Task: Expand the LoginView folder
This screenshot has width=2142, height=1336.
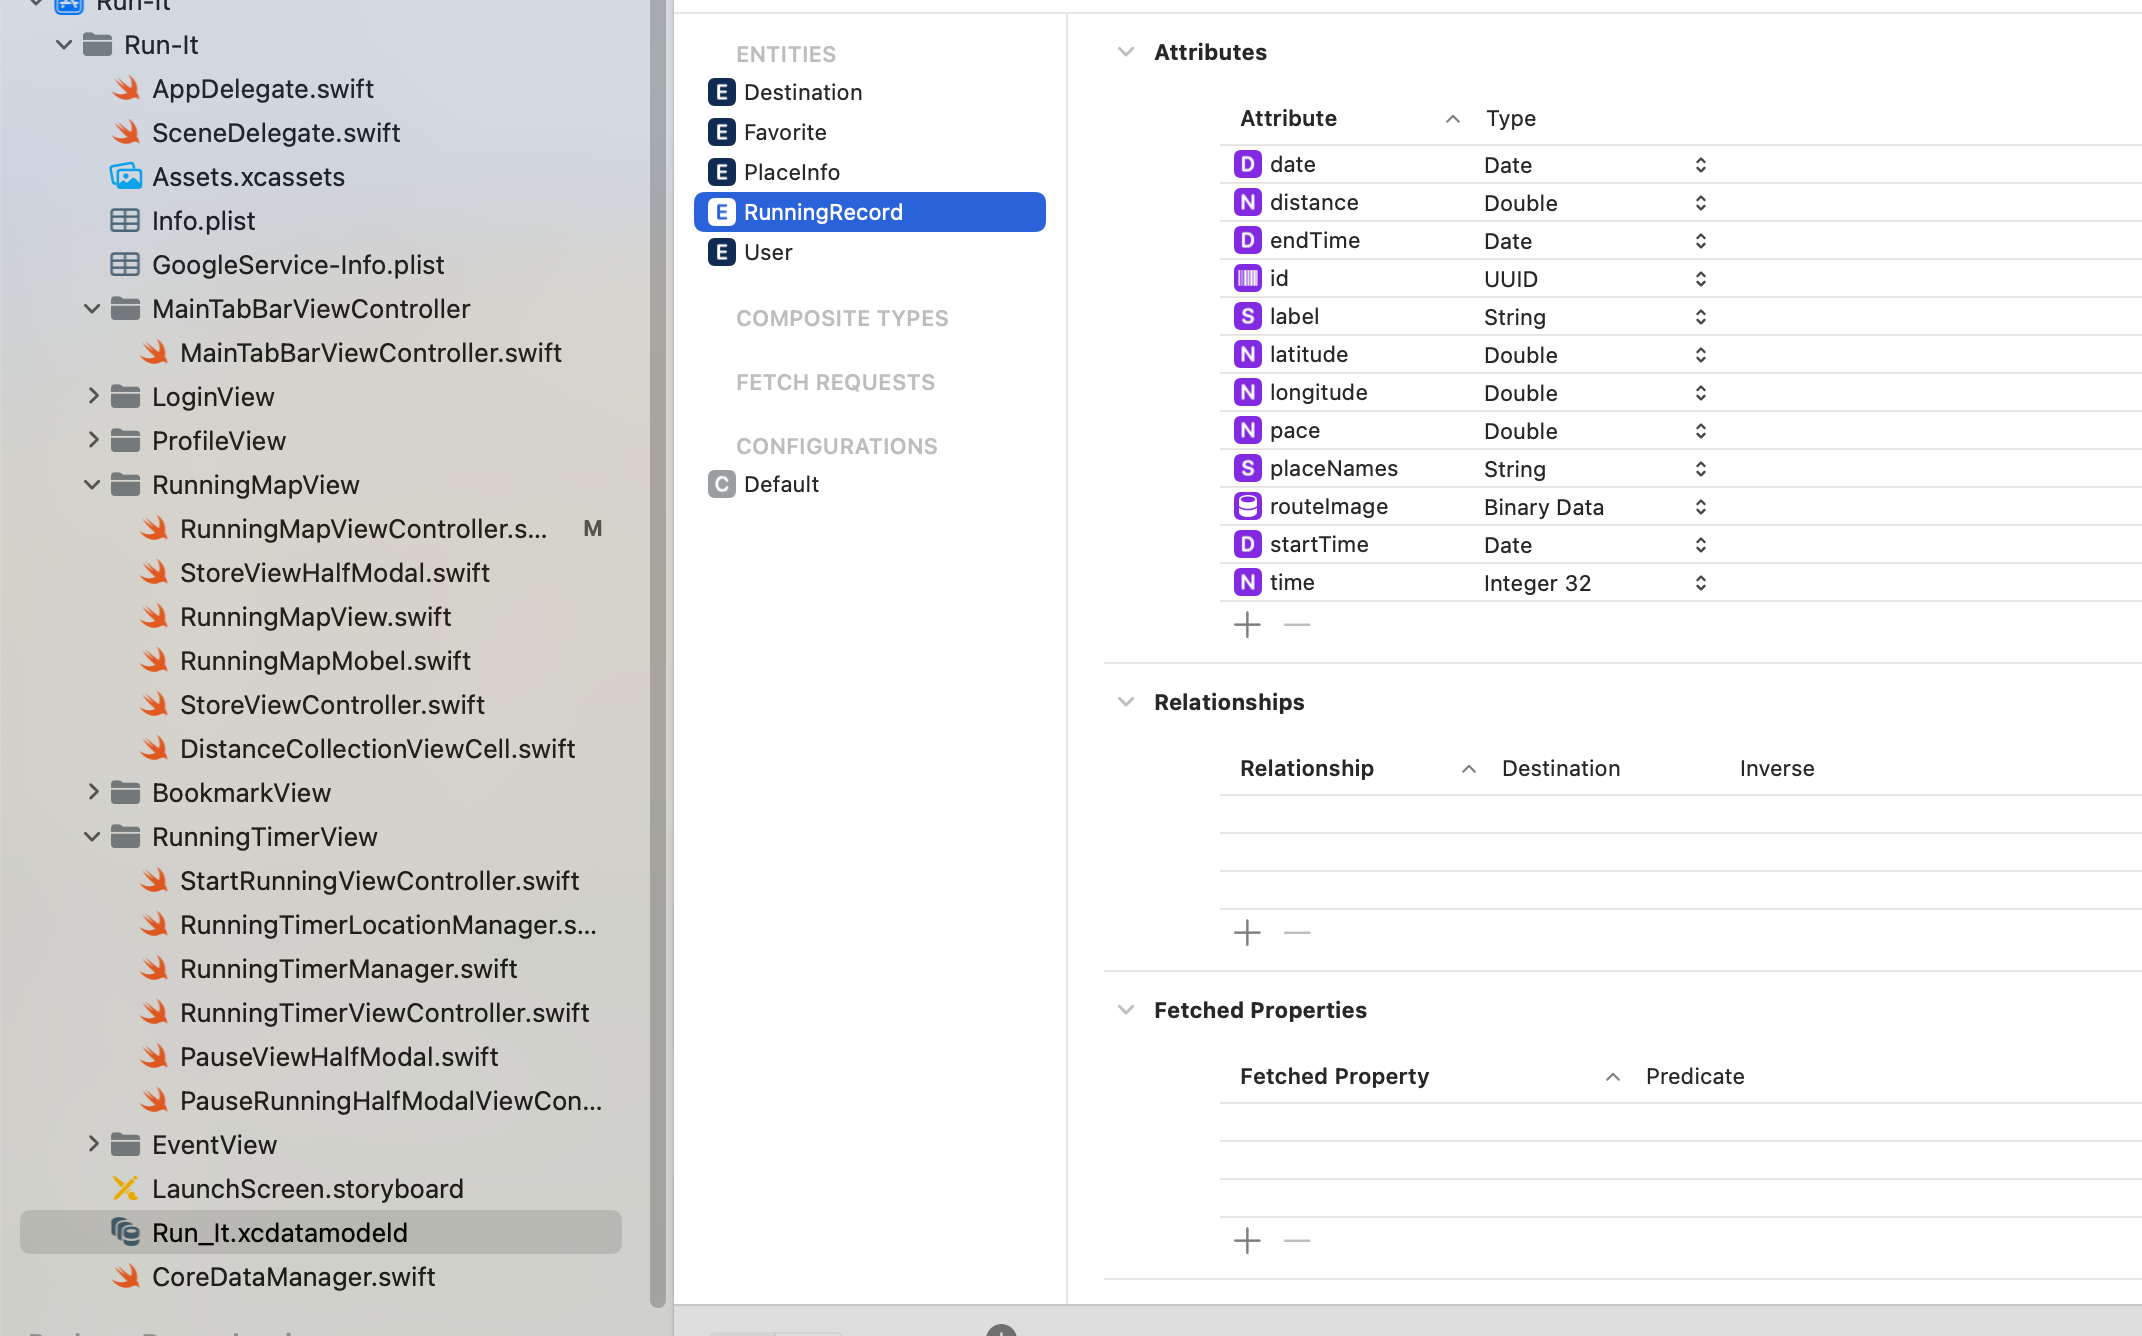Action: (x=92, y=397)
